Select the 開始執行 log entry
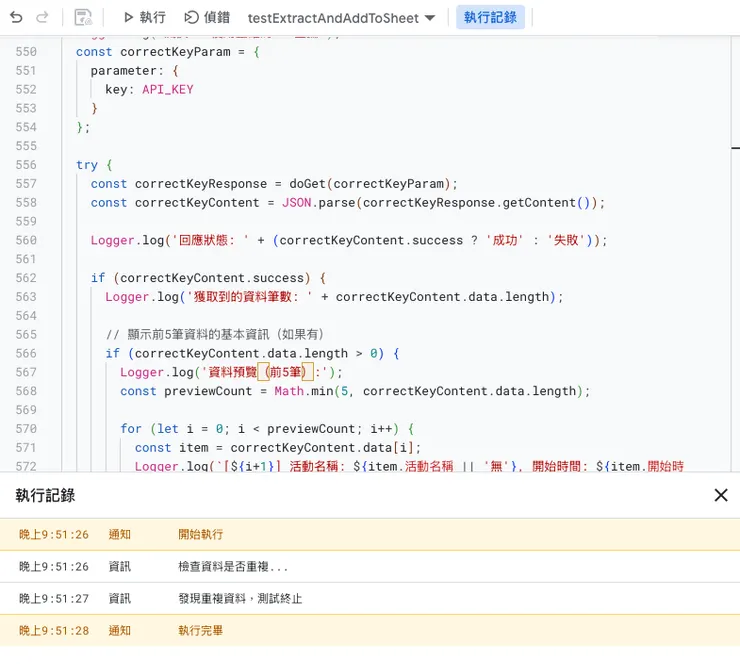The image size is (740, 664). [x=370, y=534]
